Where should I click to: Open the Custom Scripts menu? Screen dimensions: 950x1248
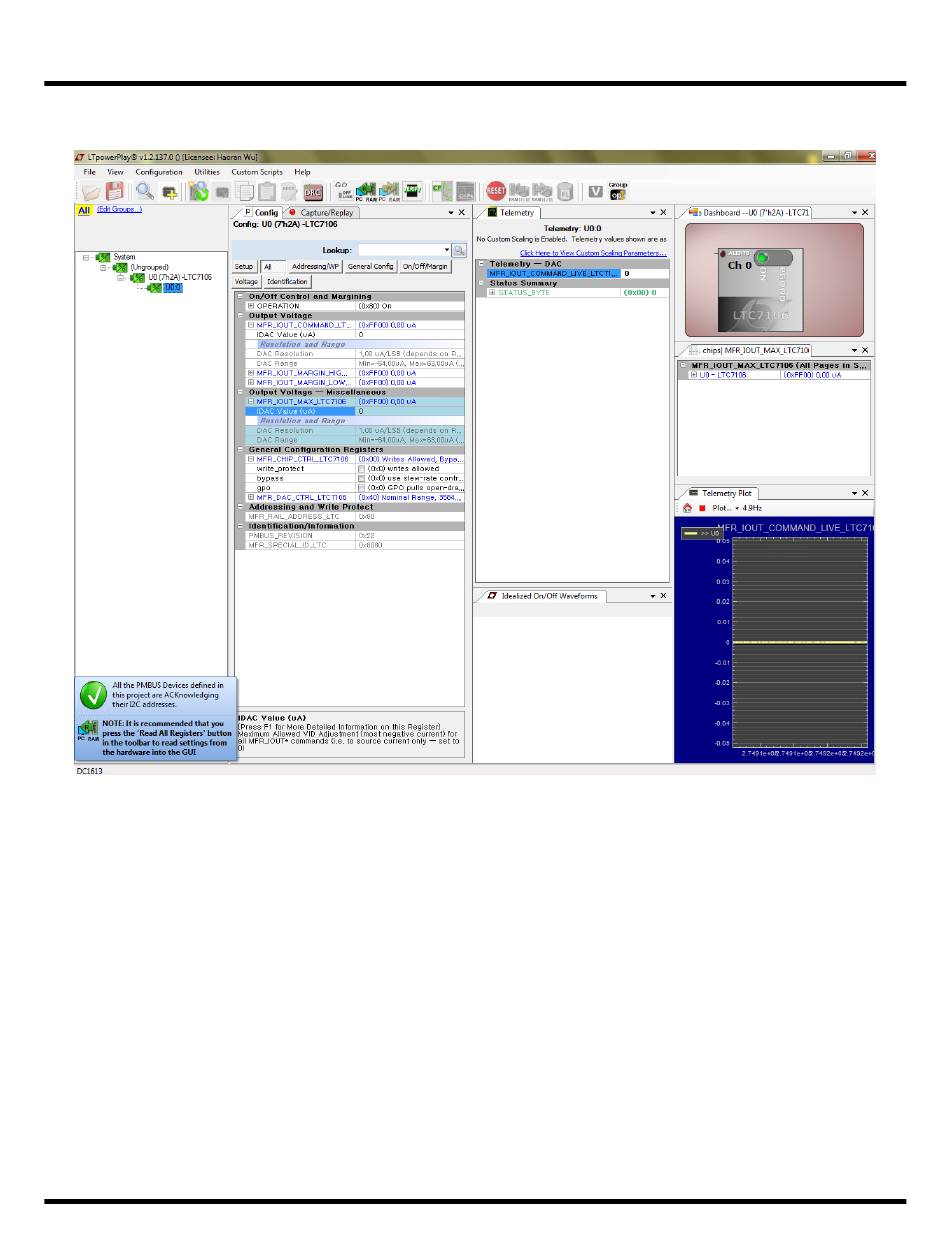click(257, 172)
